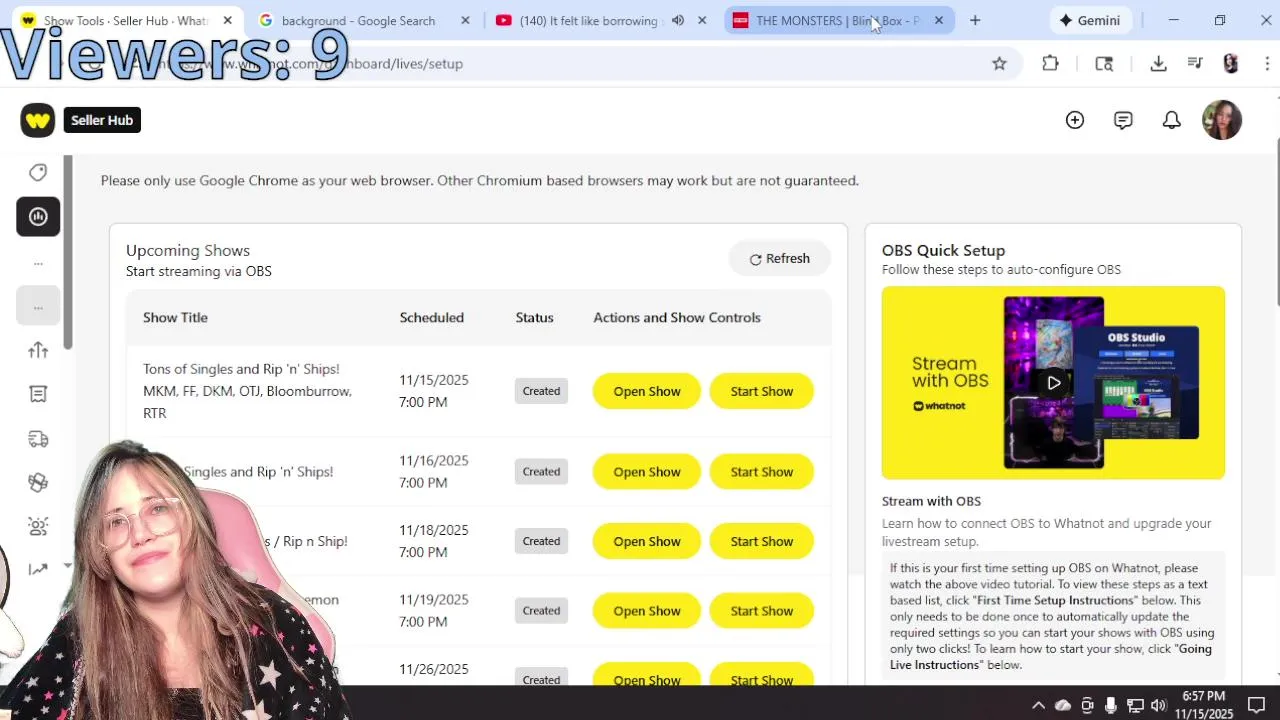1280x720 pixels.
Task: Open the taskbar clock 6:57 PM
Action: point(1204,705)
